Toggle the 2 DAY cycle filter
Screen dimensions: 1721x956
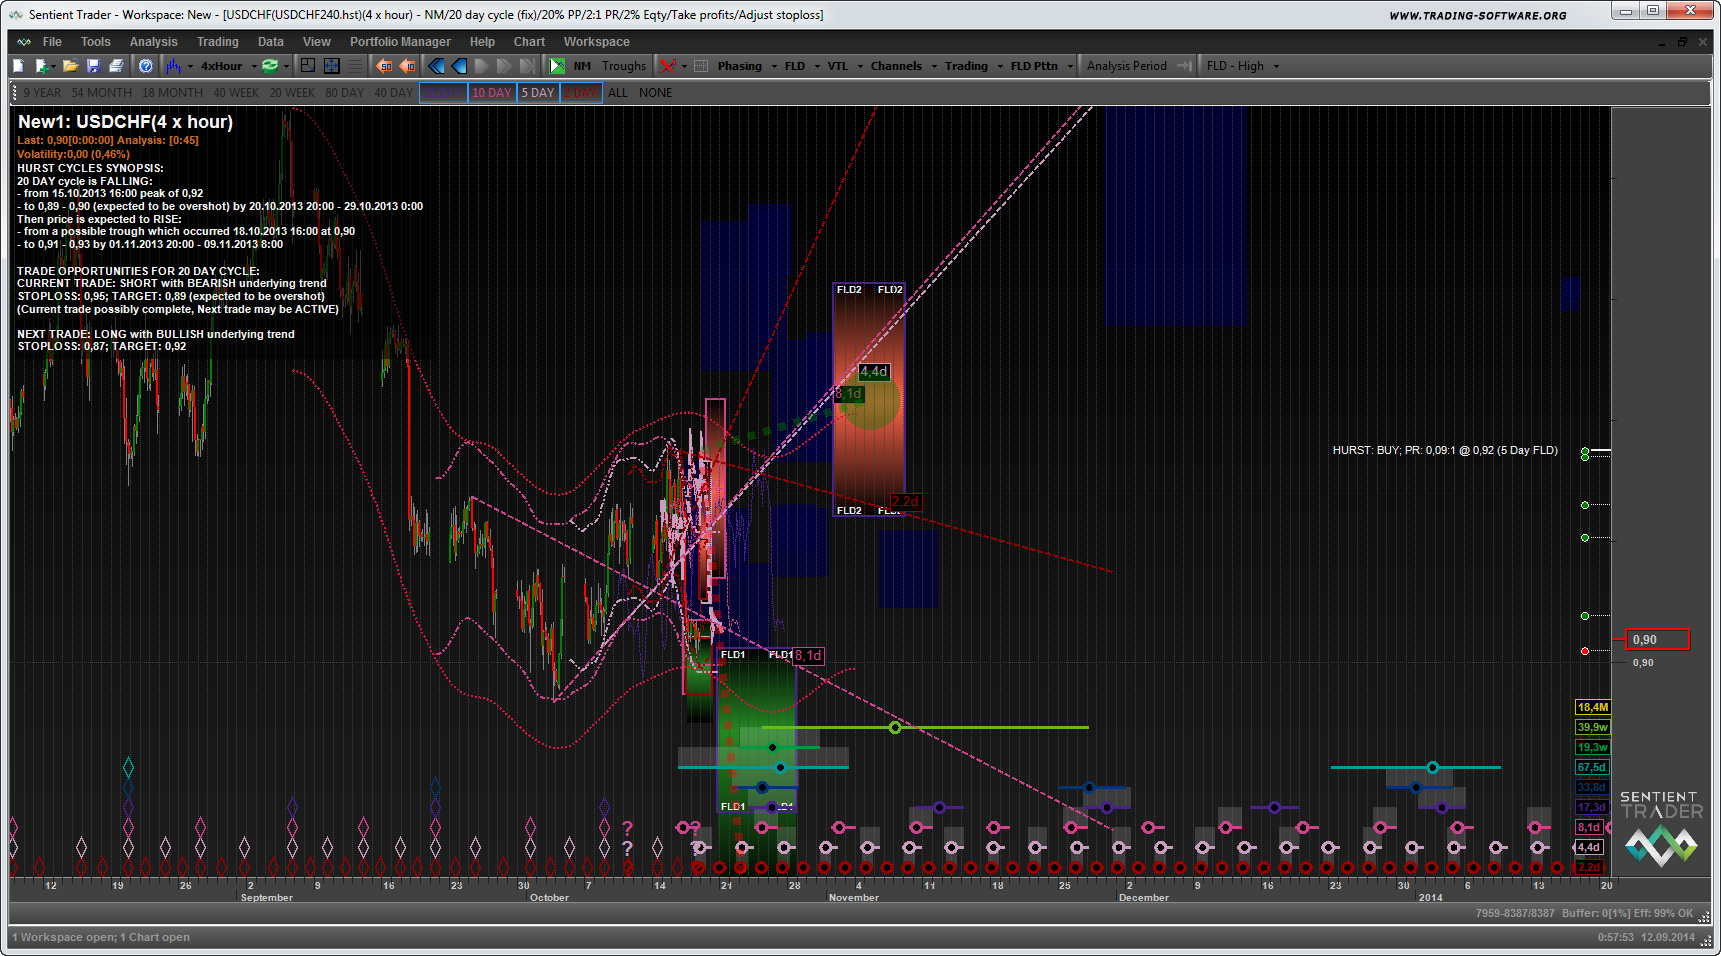point(581,93)
